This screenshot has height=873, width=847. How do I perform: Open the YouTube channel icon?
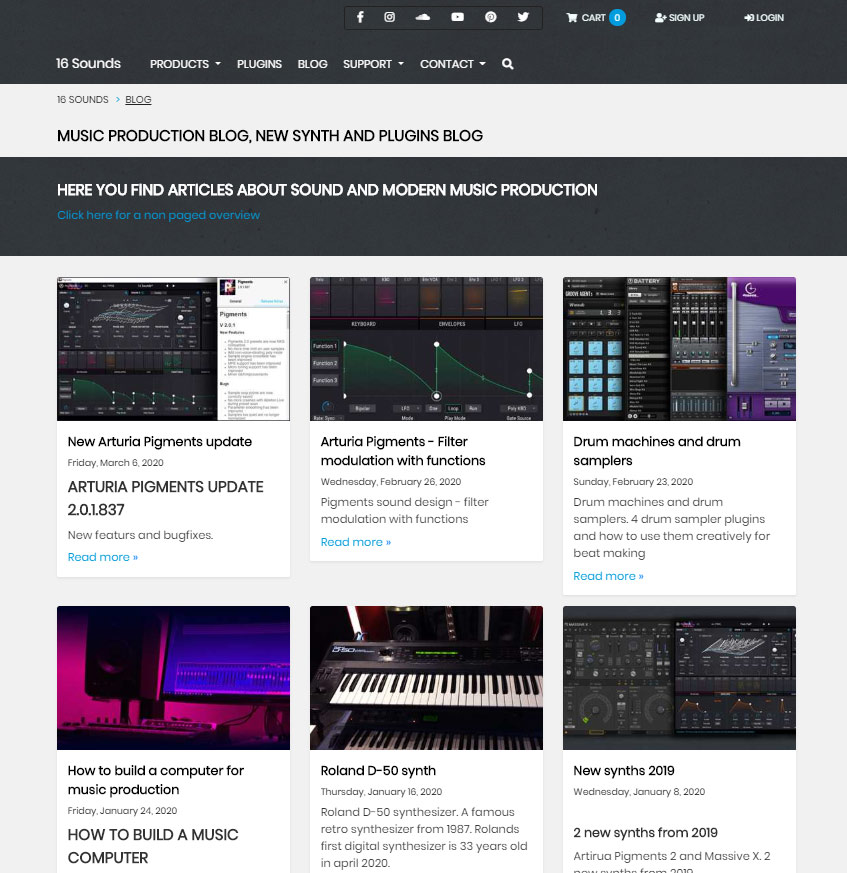click(457, 18)
